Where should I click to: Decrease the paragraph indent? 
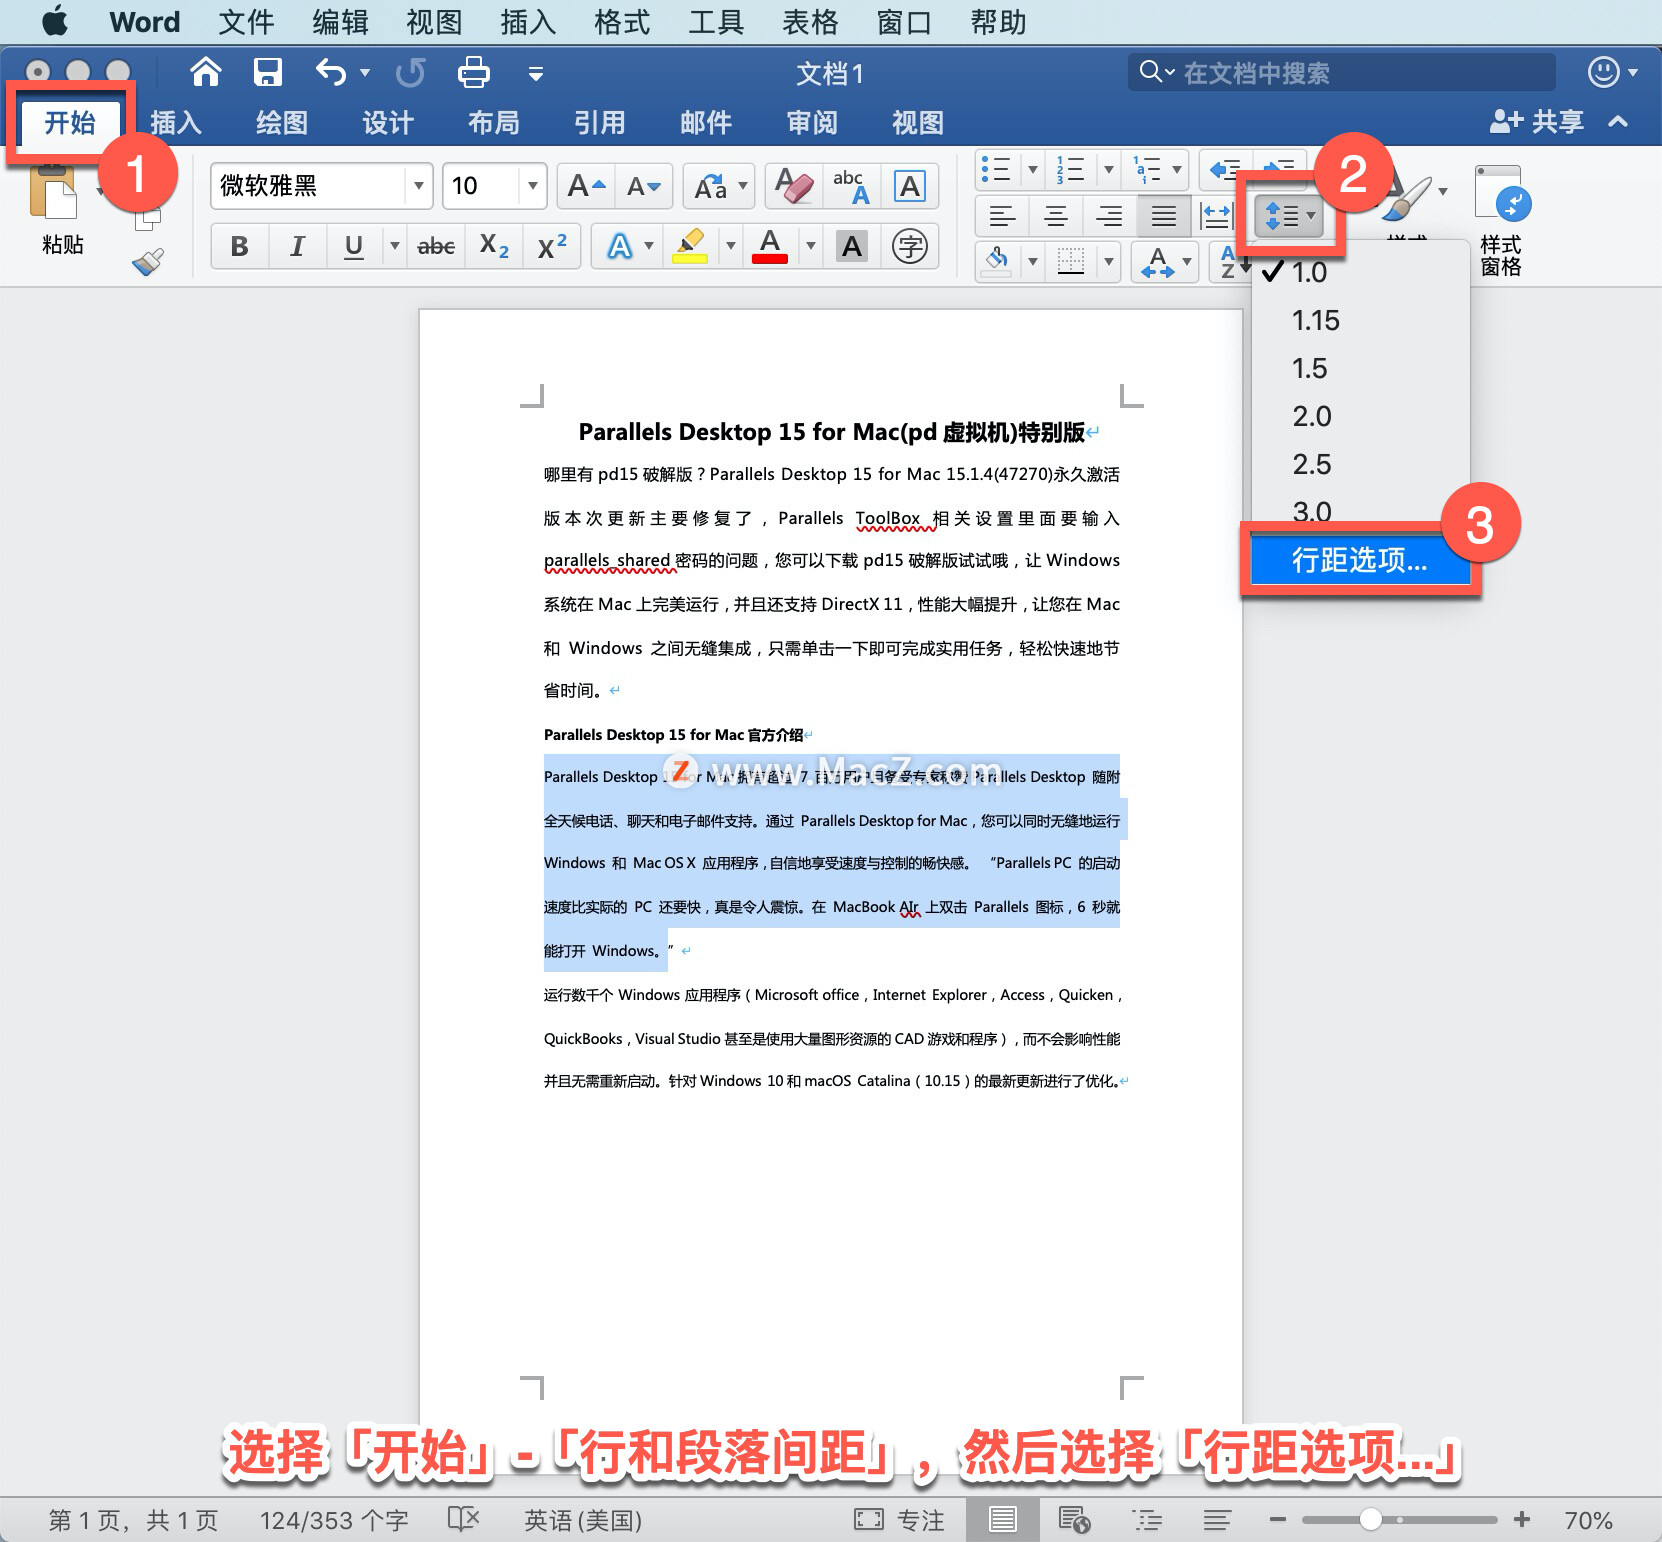point(1224,169)
